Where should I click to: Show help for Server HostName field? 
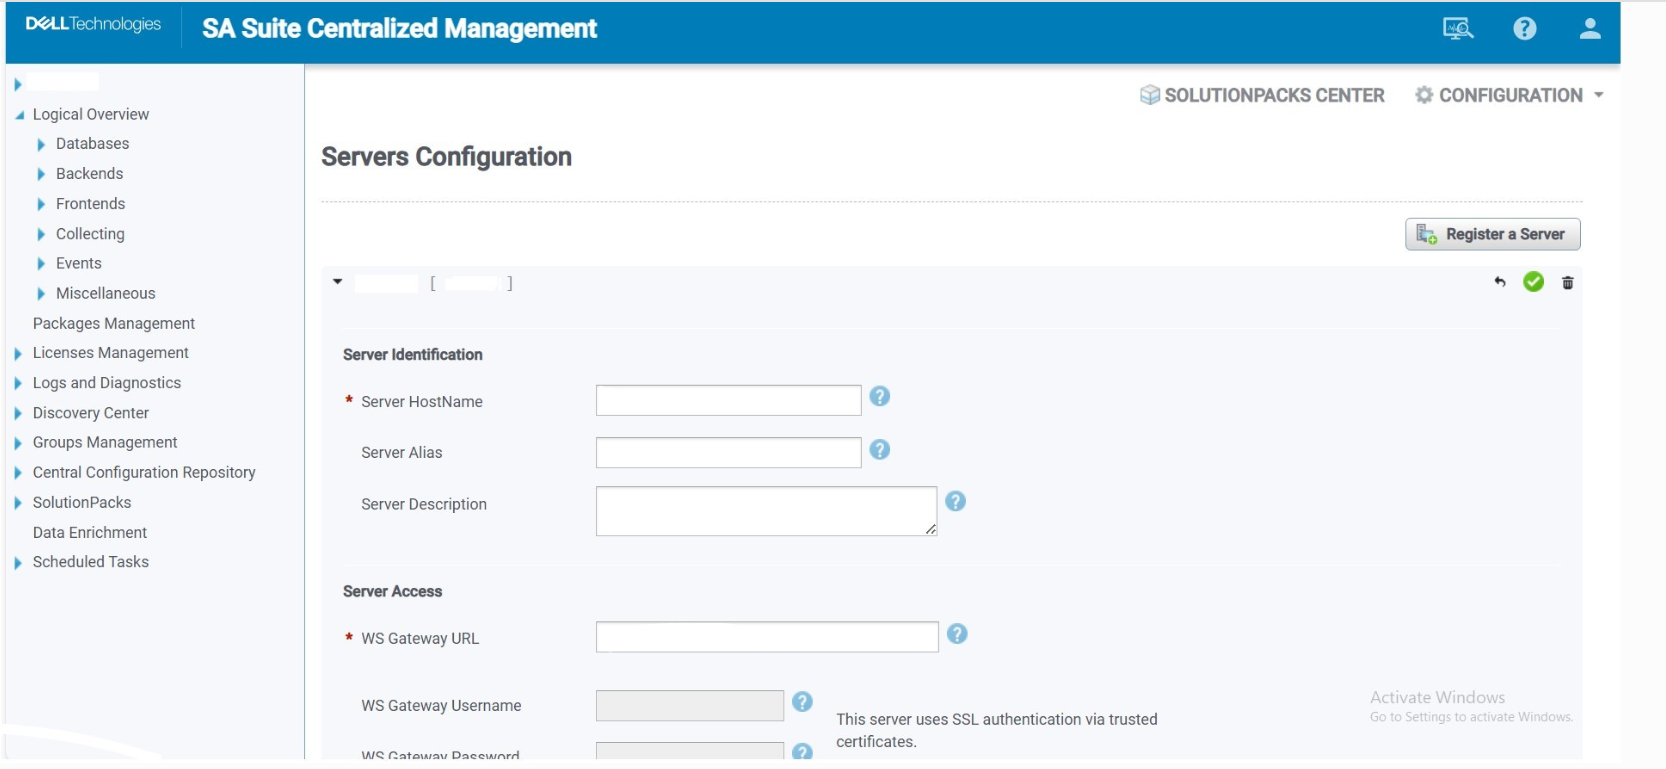click(x=879, y=397)
